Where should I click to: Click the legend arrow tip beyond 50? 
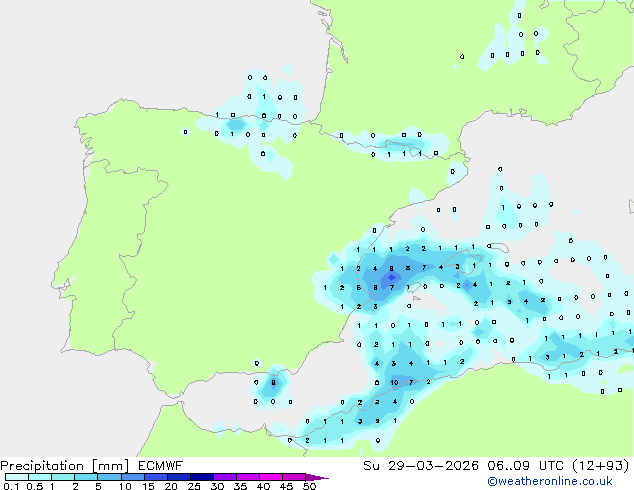click(317, 477)
